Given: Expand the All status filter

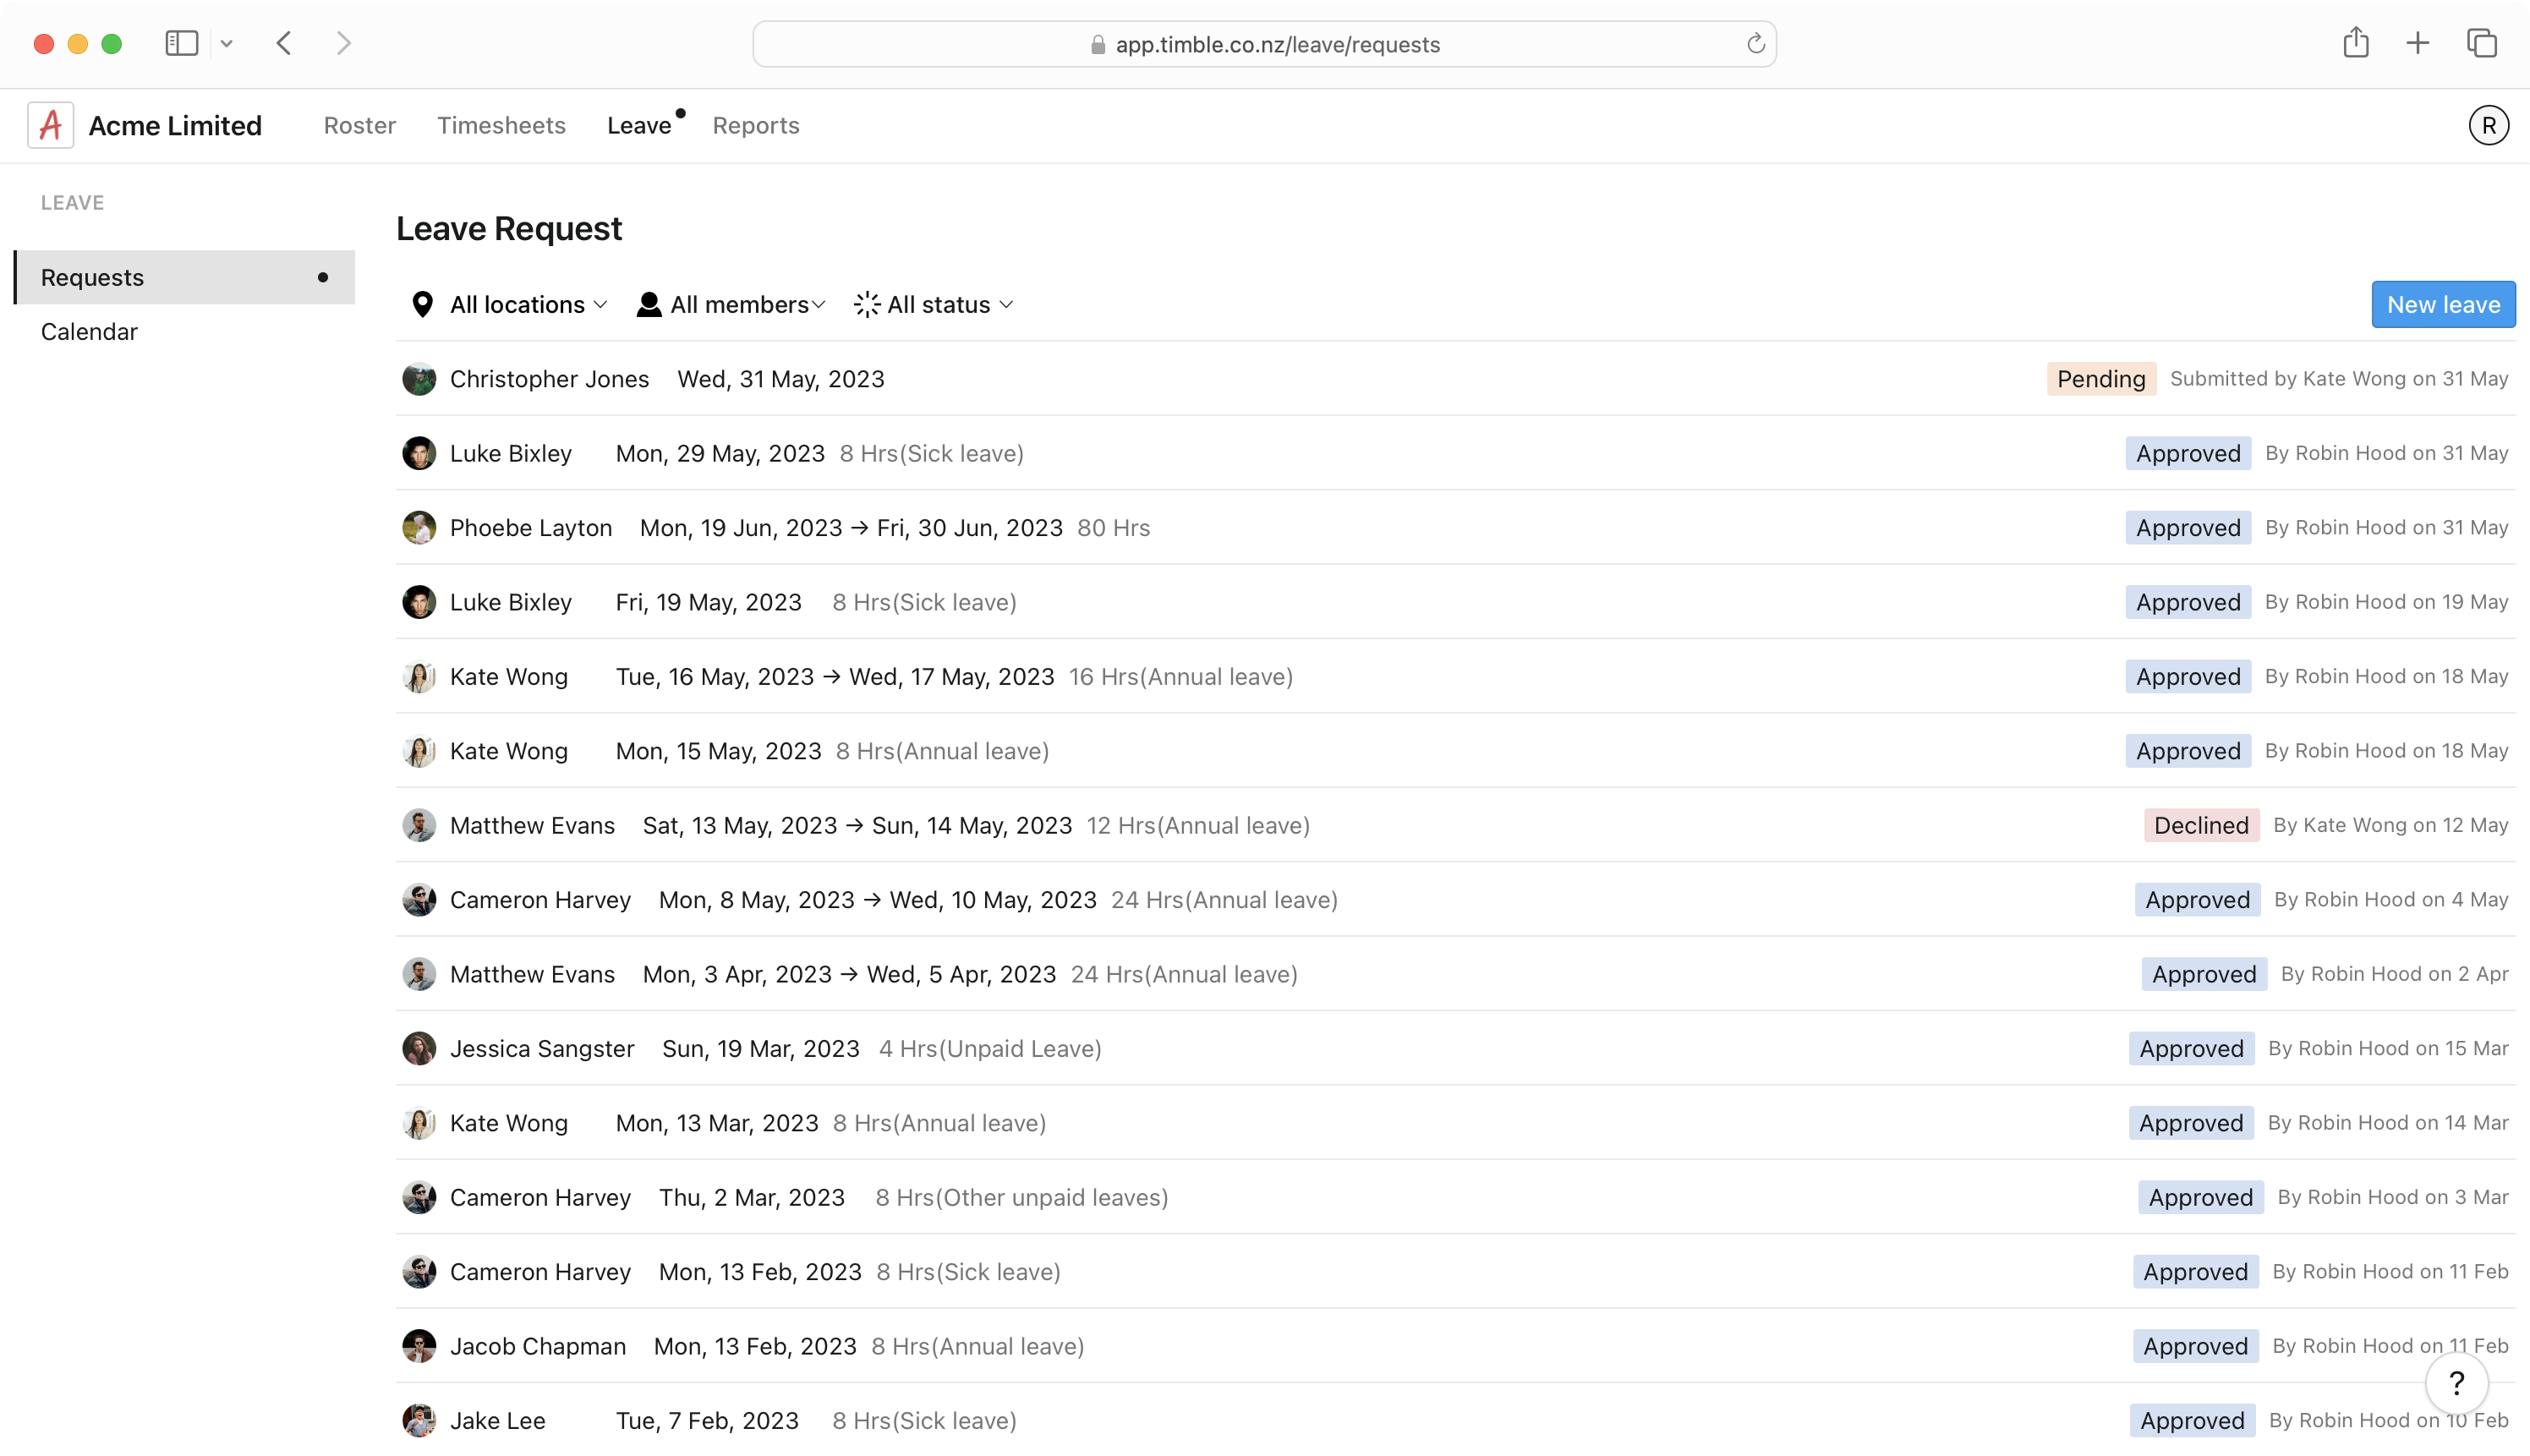Looking at the screenshot, I should coord(934,304).
